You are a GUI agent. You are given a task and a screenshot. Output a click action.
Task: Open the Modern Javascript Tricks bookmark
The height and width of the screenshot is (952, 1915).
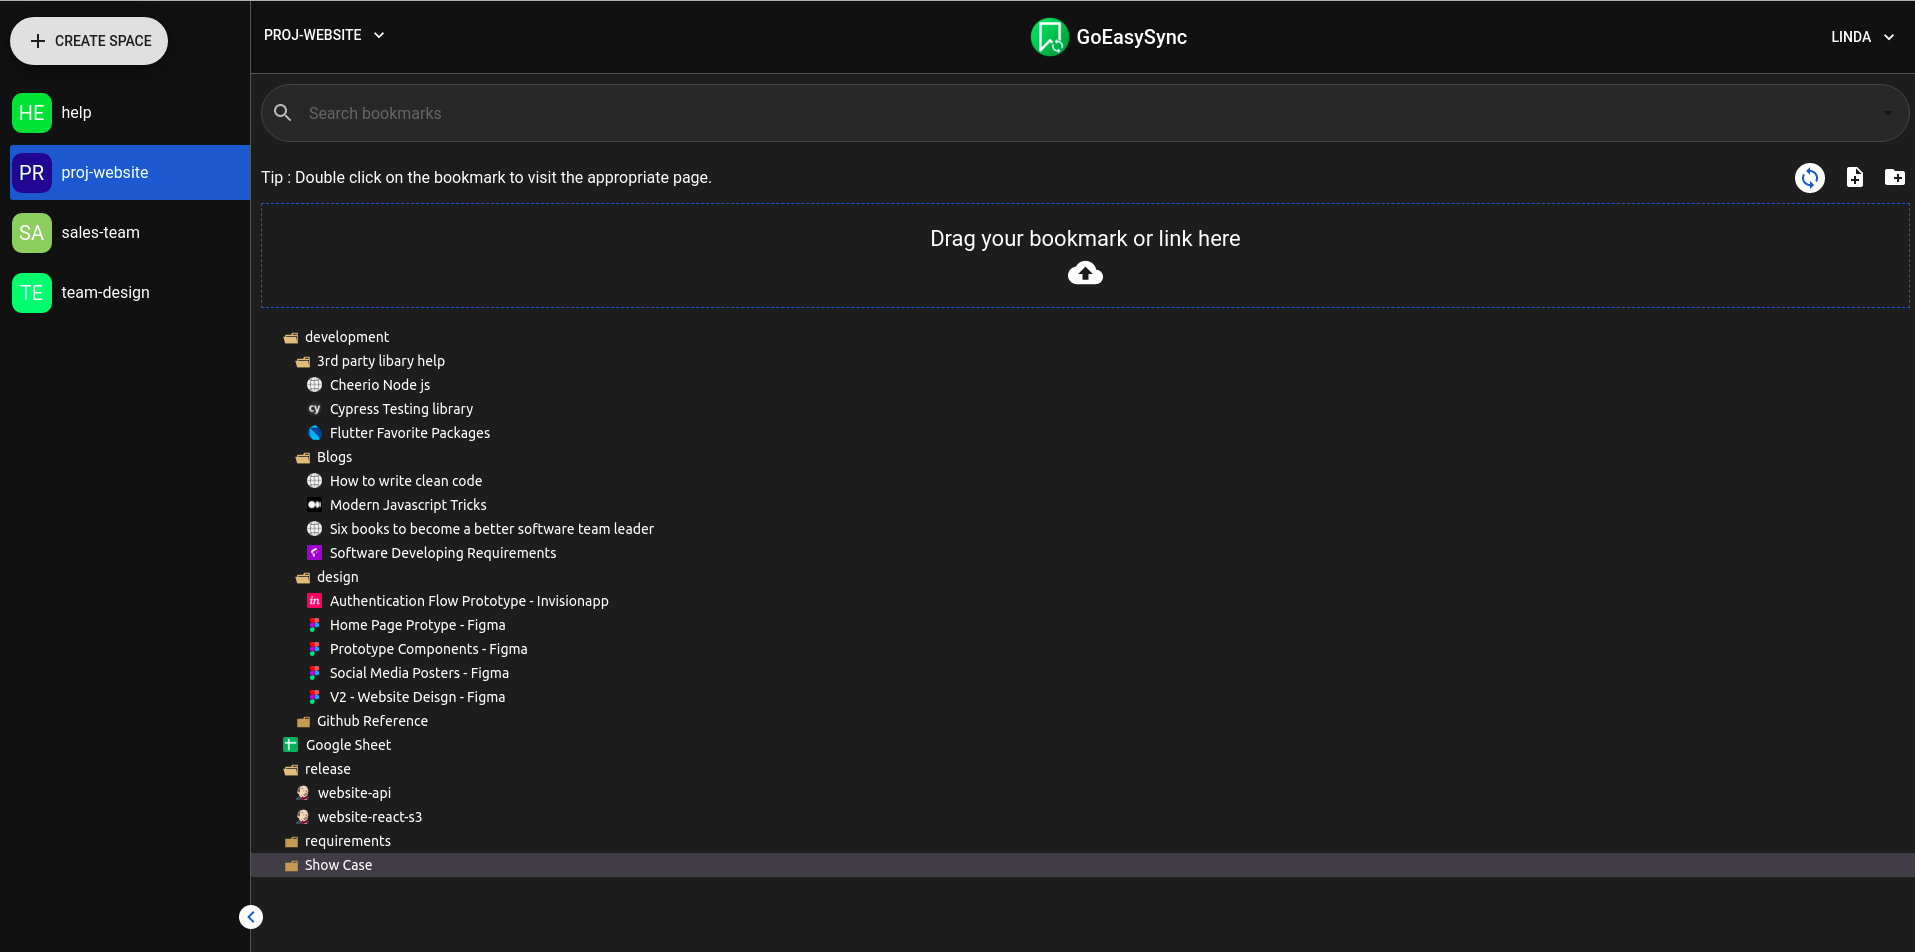(x=405, y=504)
